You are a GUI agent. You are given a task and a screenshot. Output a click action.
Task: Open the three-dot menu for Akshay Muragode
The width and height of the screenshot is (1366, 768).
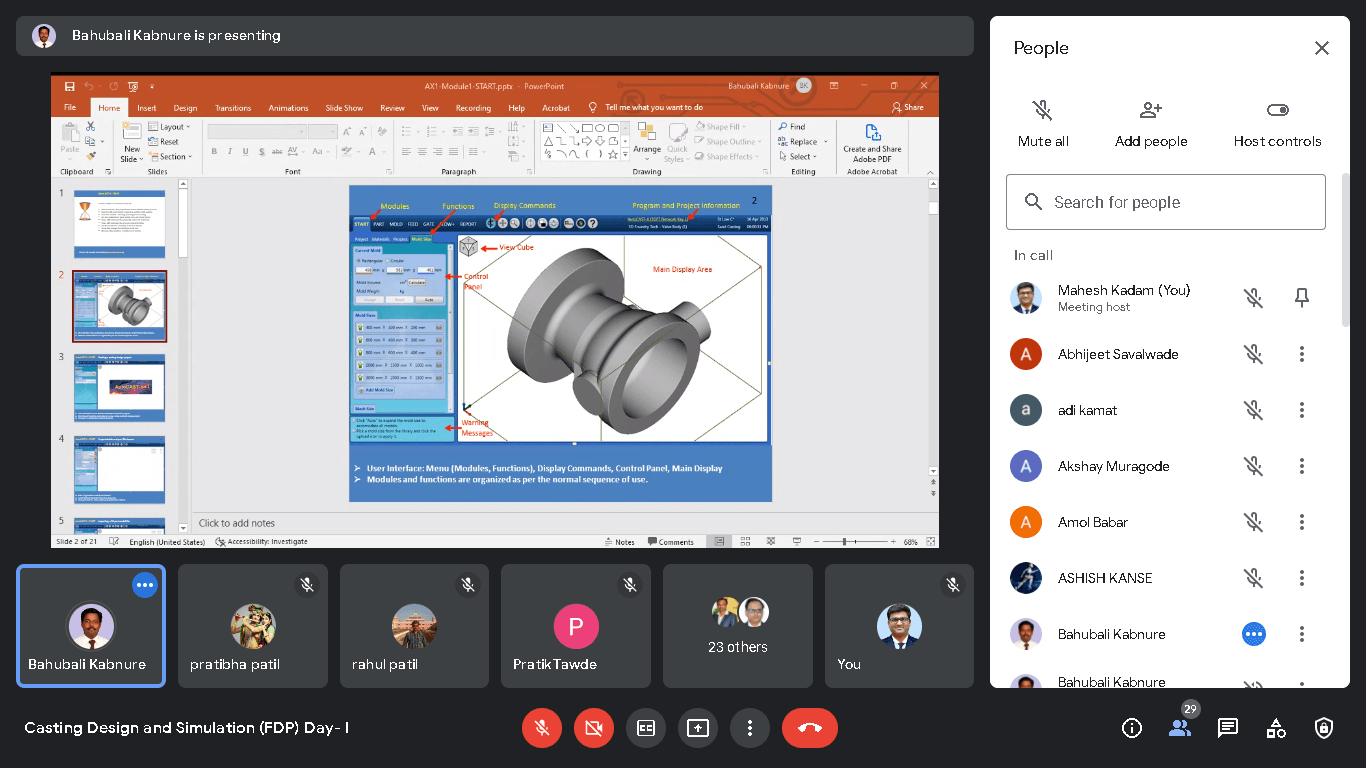[x=1302, y=466]
